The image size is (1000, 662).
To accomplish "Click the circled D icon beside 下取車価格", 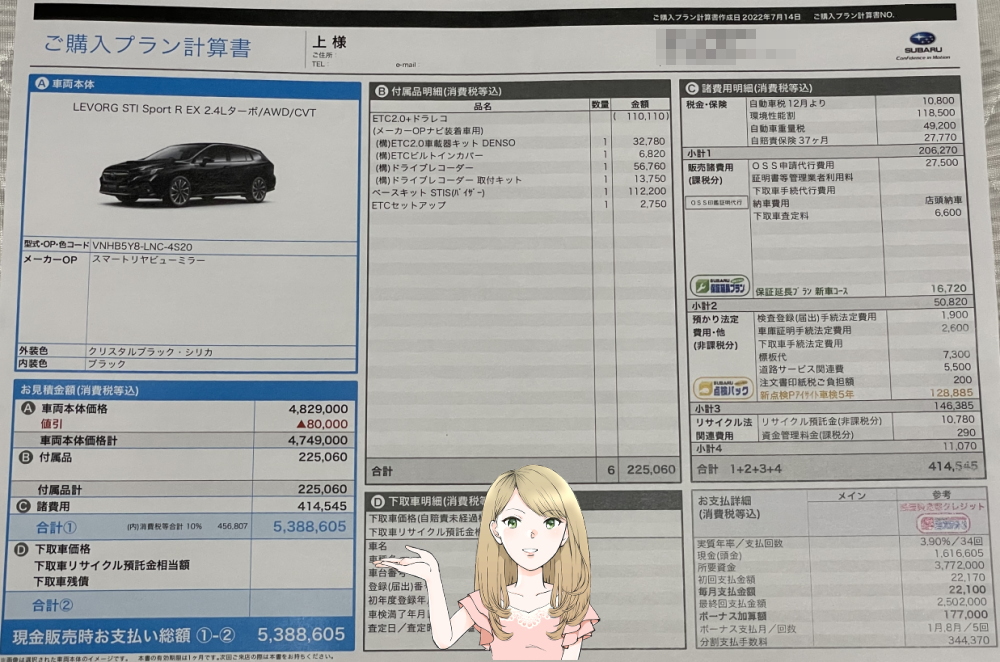I will pyautogui.click(x=27, y=549).
